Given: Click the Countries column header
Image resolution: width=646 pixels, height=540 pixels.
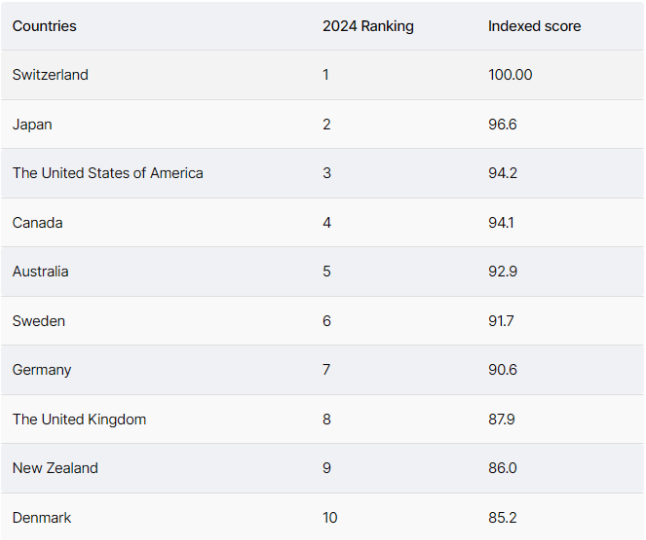Looking at the screenshot, I should pyautogui.click(x=44, y=26).
